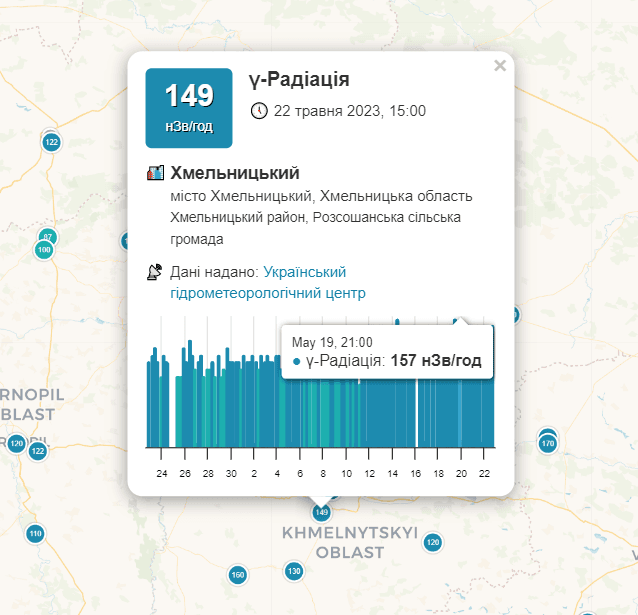The width and height of the screenshot is (638, 615).
Task: Click 'Хмельницький район, Розсошанська сільська' address line
Action: 315,217
